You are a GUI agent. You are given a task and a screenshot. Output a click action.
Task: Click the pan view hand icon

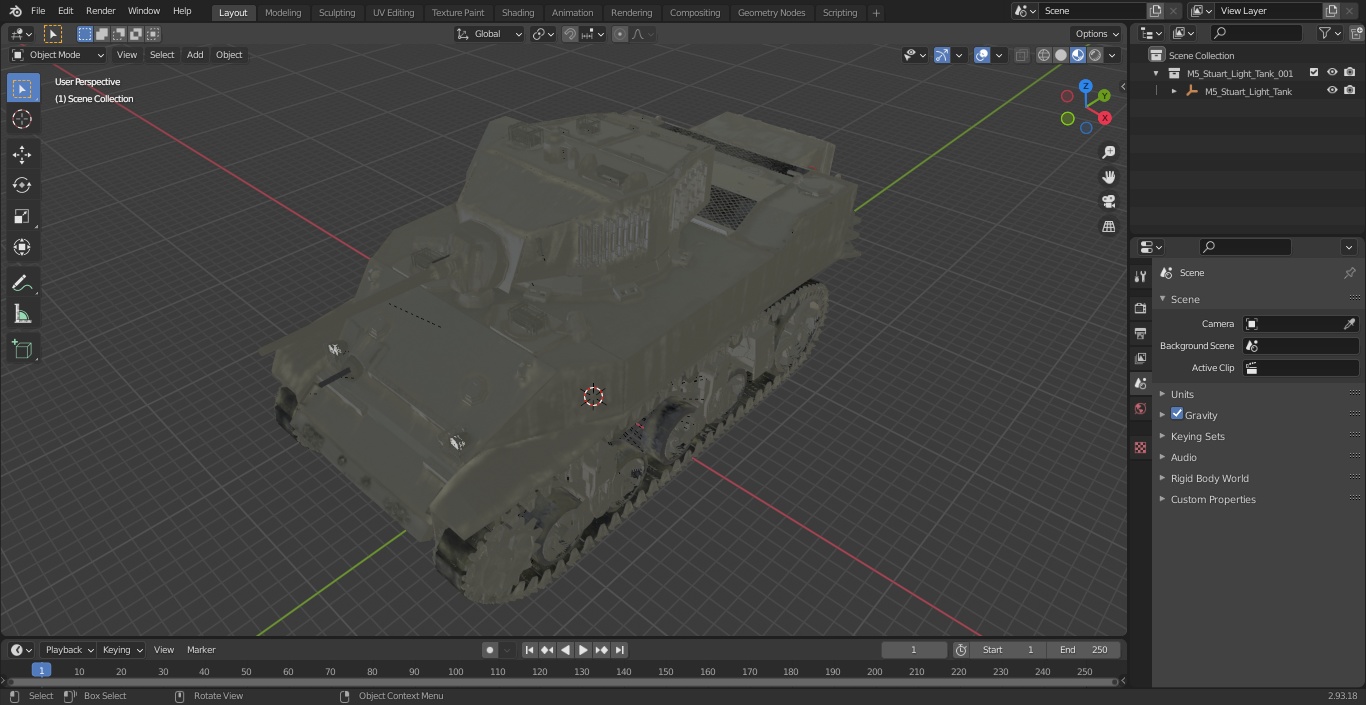coord(1108,177)
